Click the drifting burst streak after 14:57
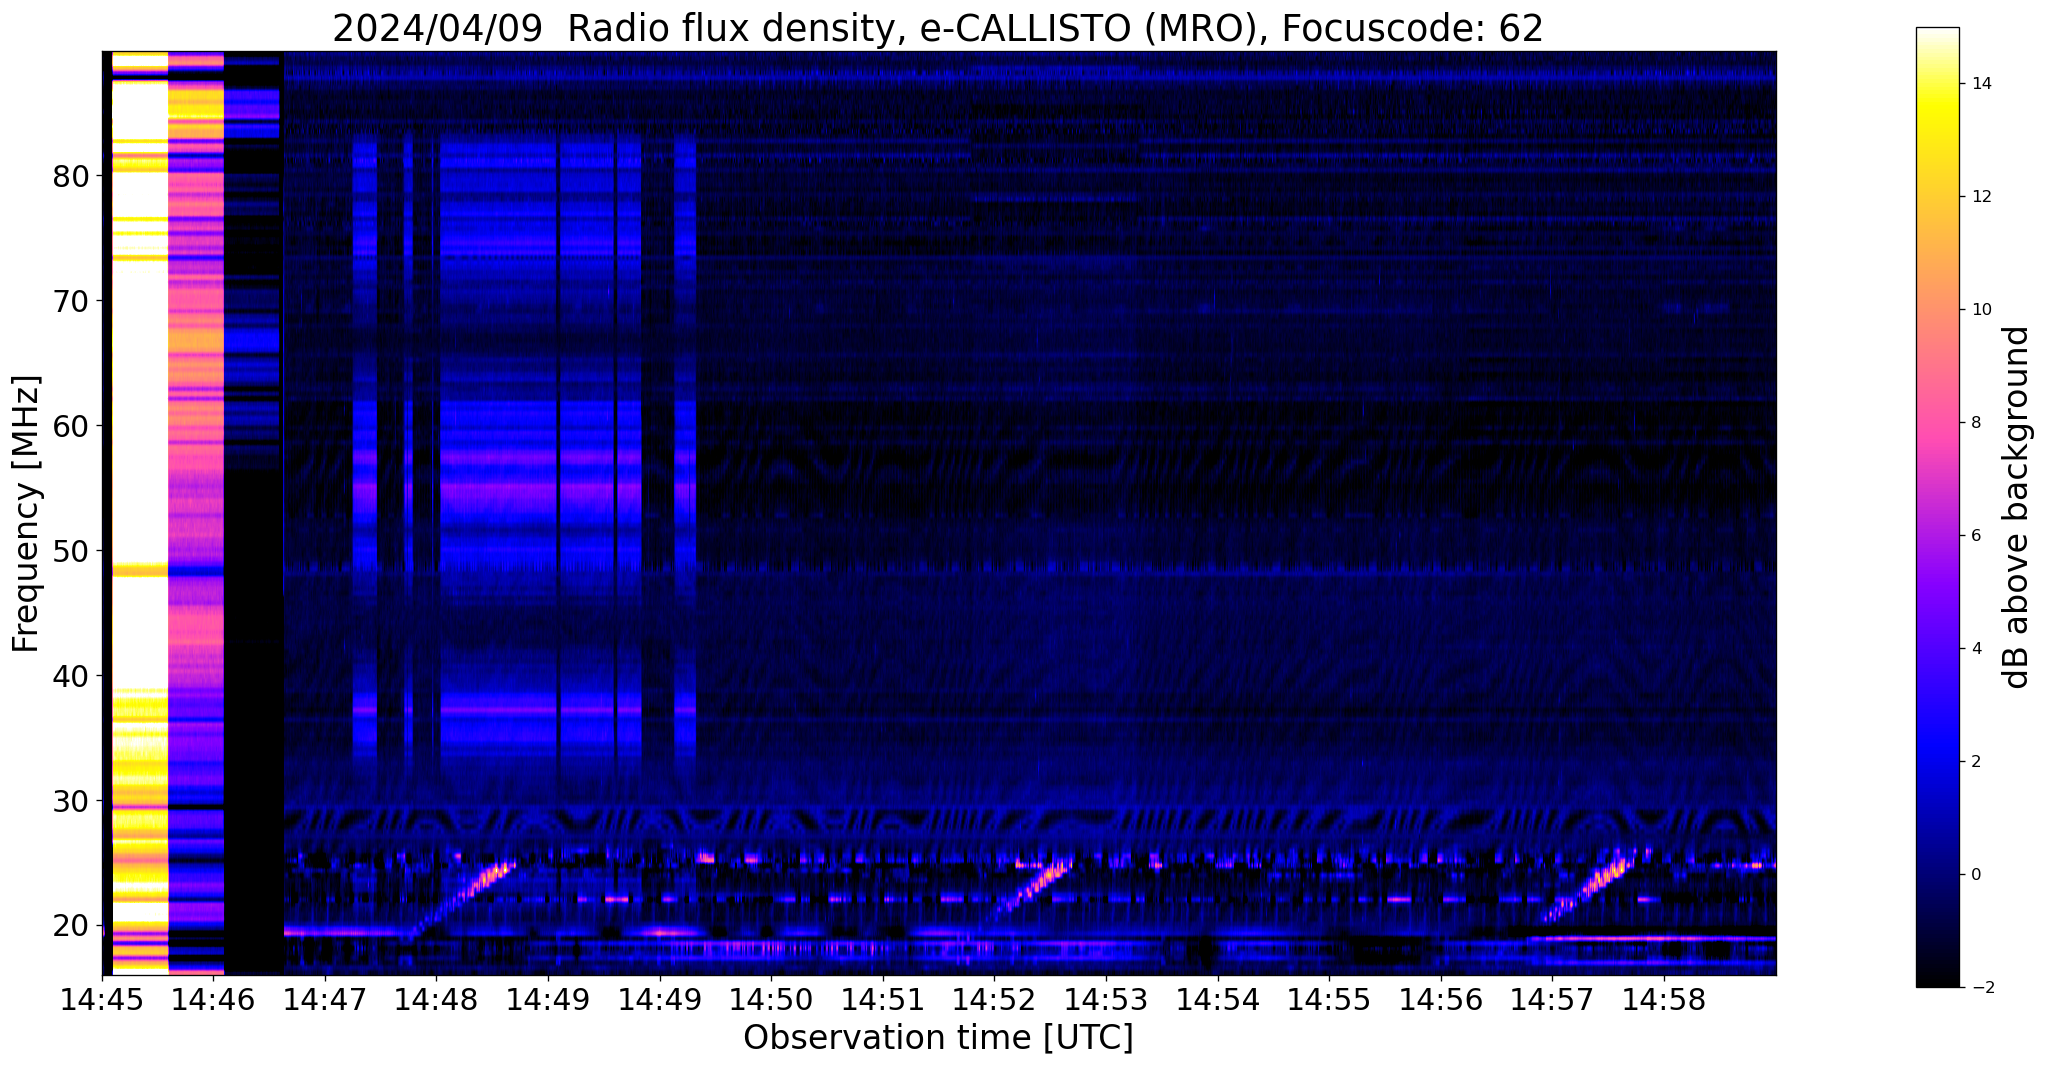 click(1594, 886)
